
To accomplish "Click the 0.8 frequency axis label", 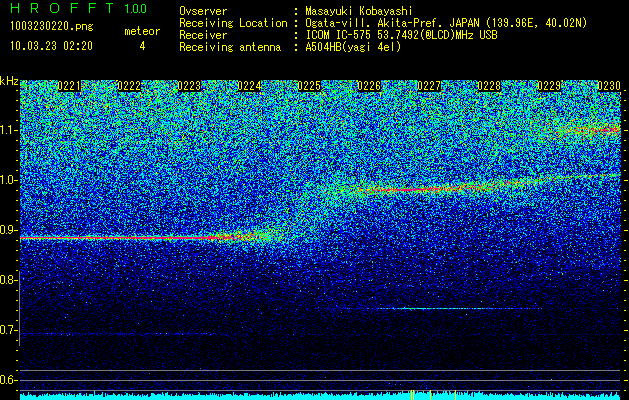I will tap(7, 280).
